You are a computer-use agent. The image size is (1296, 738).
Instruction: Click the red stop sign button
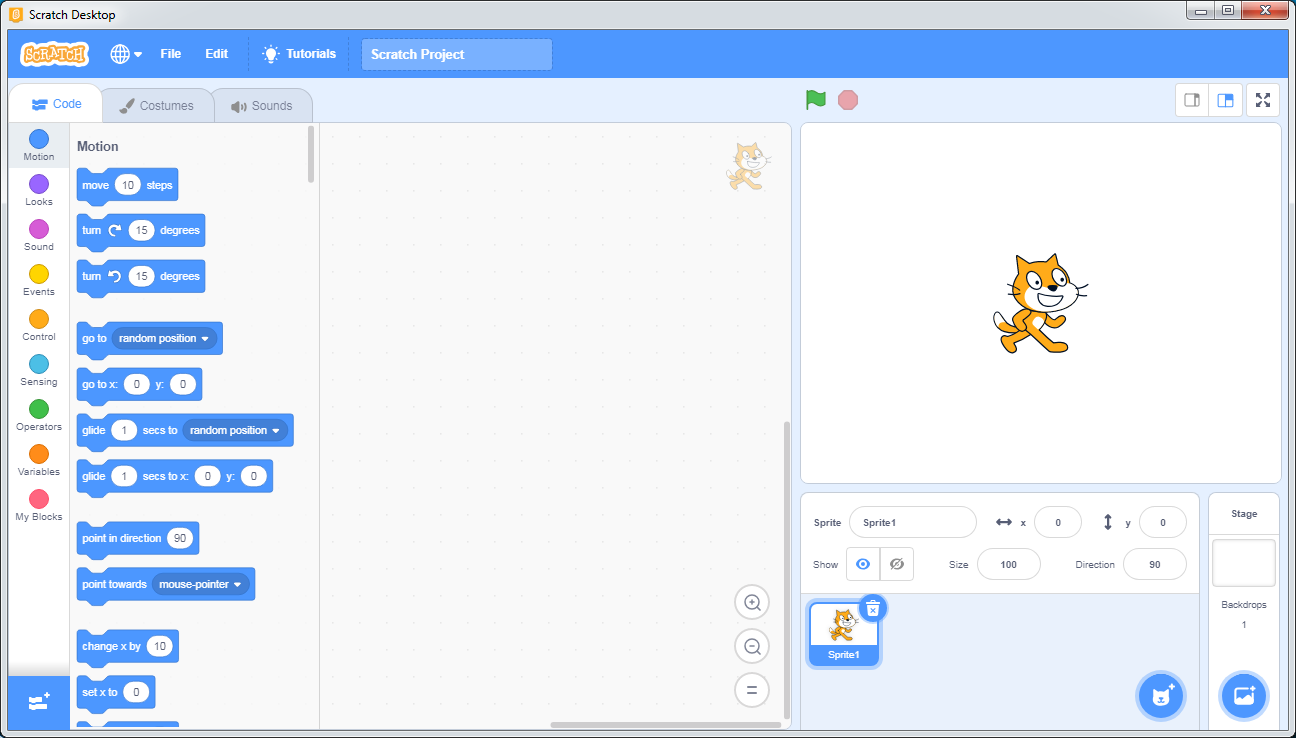click(x=848, y=100)
